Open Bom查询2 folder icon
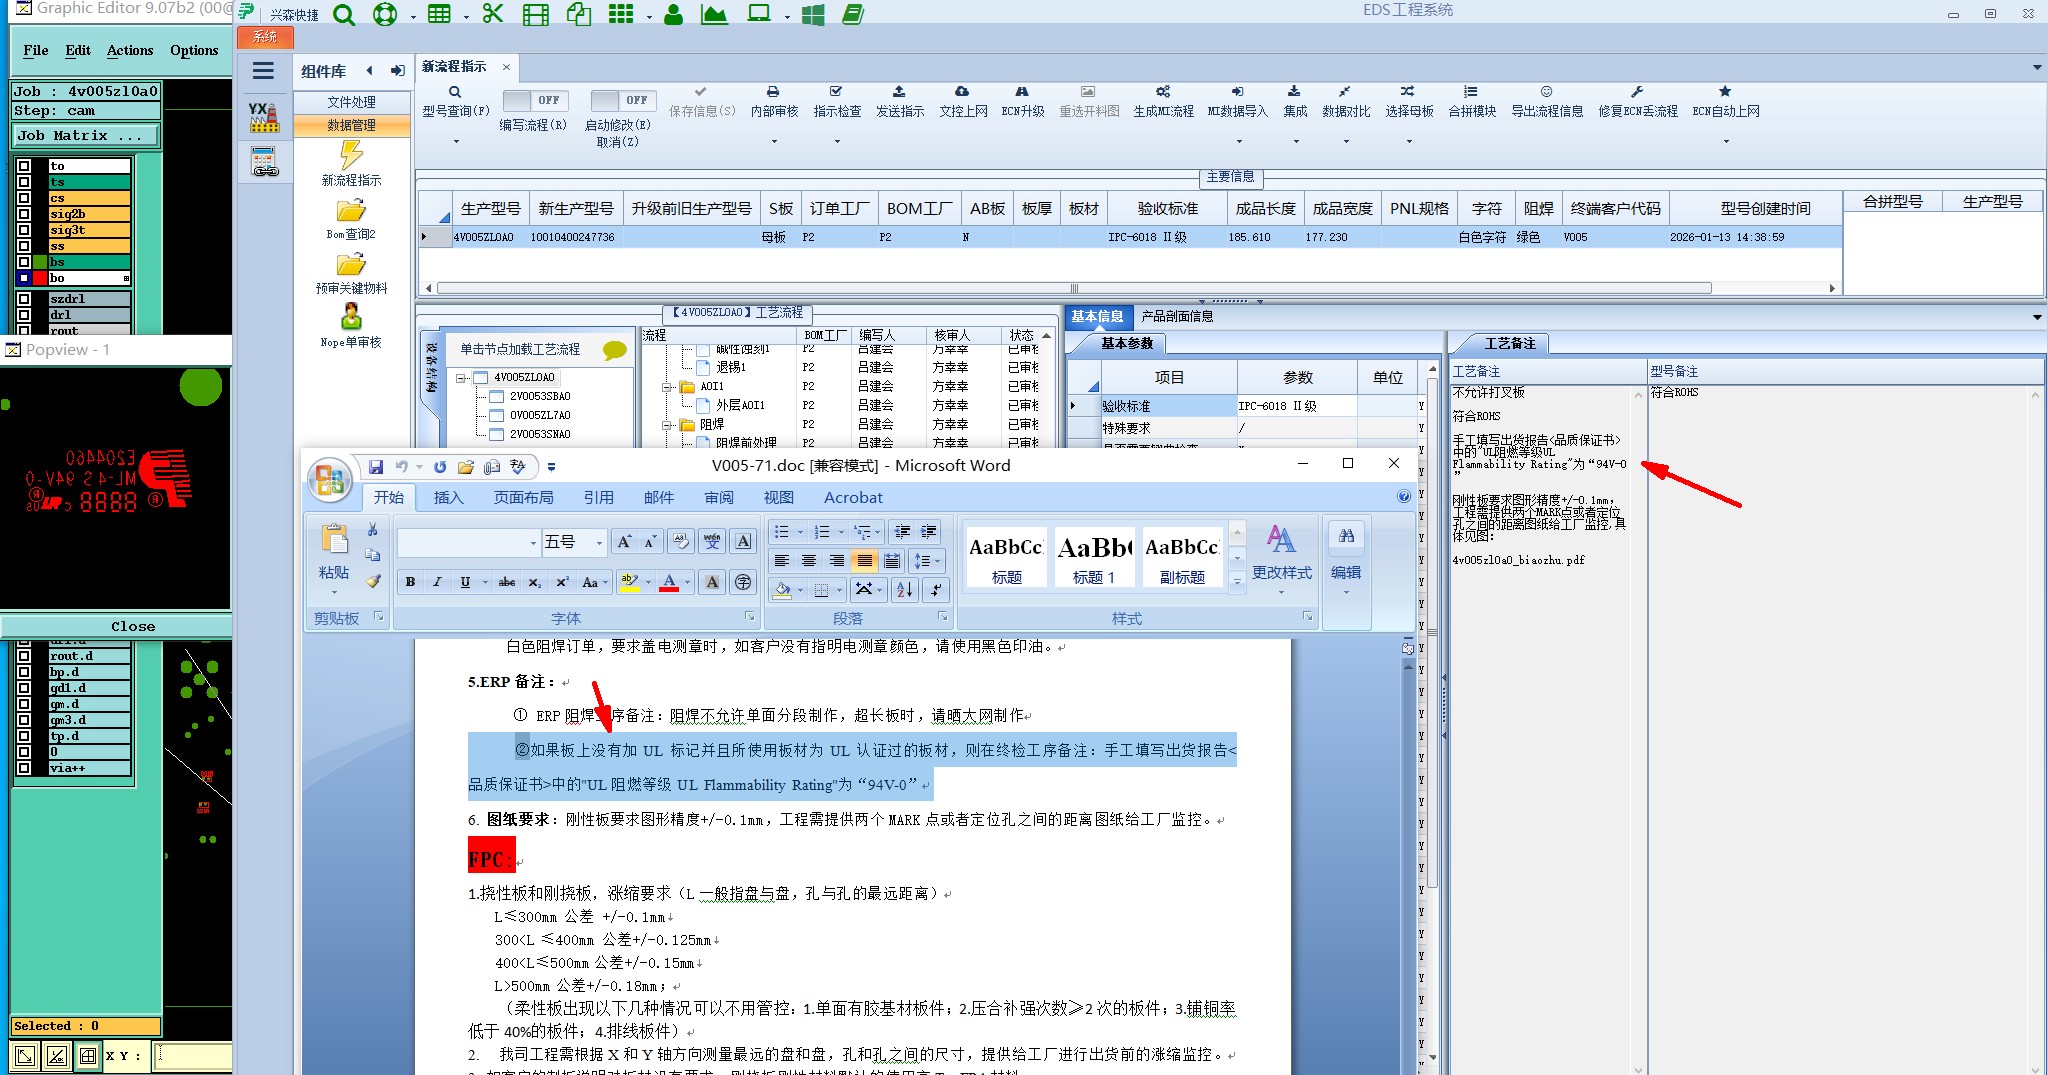This screenshot has width=2048, height=1075. click(x=351, y=210)
